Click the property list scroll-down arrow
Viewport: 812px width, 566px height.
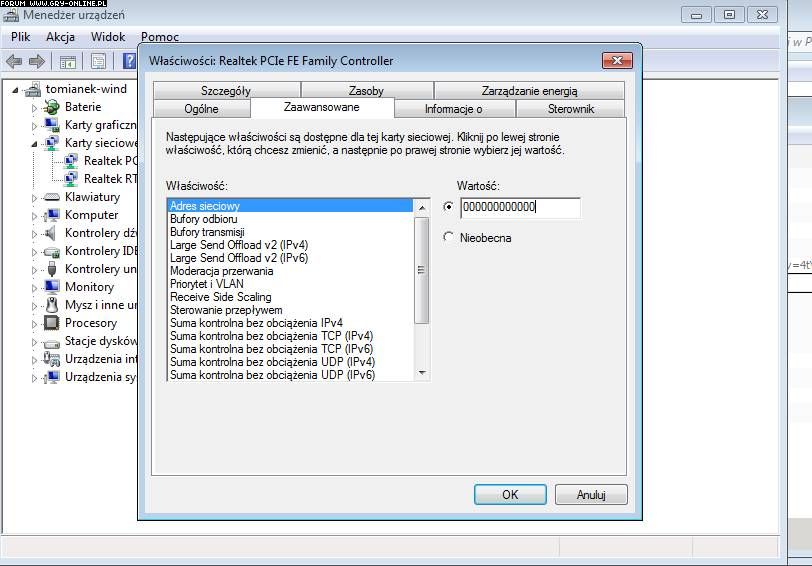click(x=422, y=373)
